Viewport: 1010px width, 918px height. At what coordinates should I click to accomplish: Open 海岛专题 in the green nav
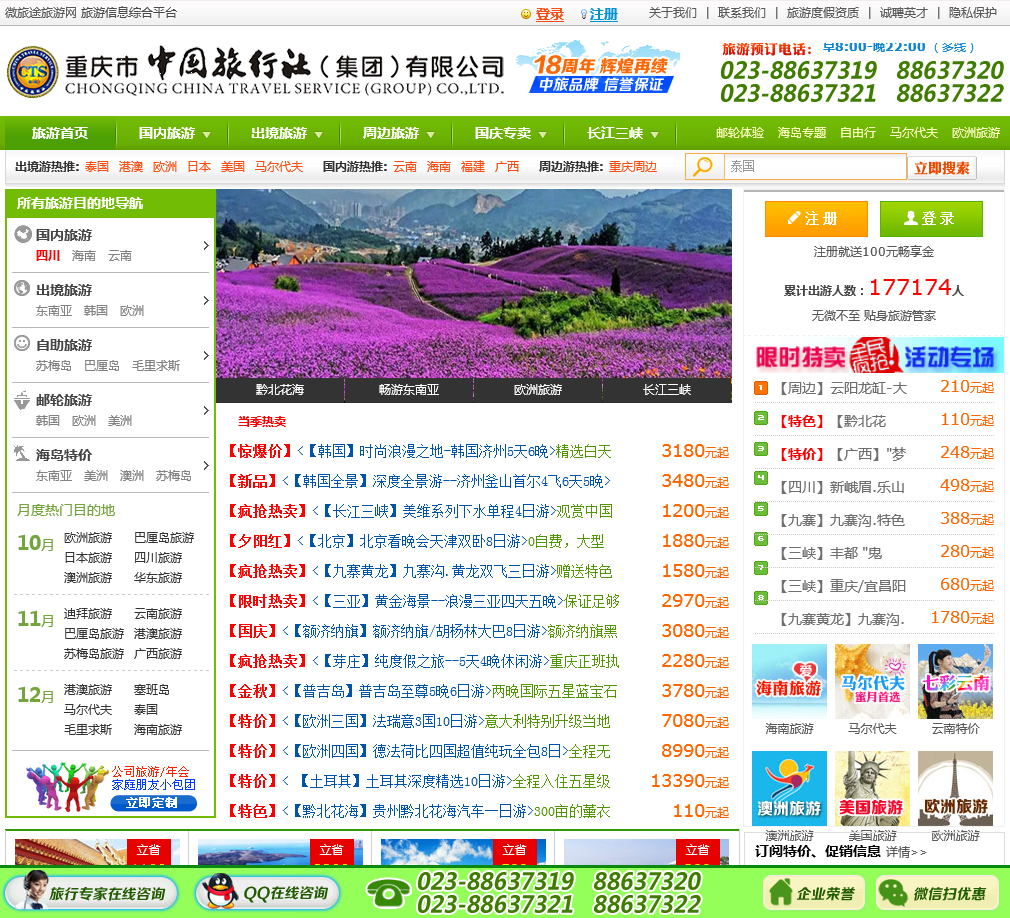(x=801, y=133)
